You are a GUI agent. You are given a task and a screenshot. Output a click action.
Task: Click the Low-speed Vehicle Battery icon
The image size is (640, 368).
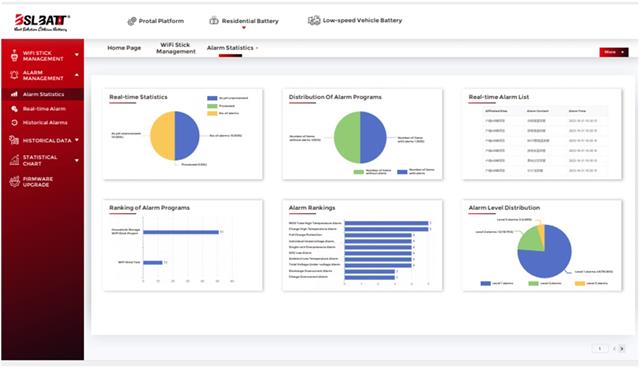pos(314,20)
